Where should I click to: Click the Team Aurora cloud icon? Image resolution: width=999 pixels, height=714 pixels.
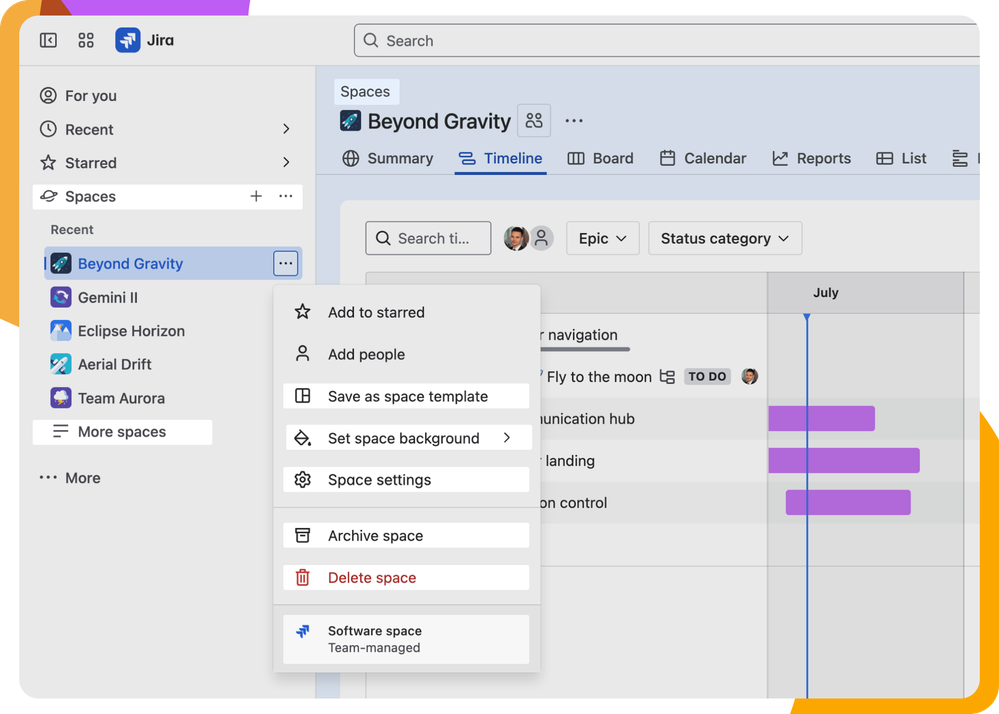tap(61, 398)
